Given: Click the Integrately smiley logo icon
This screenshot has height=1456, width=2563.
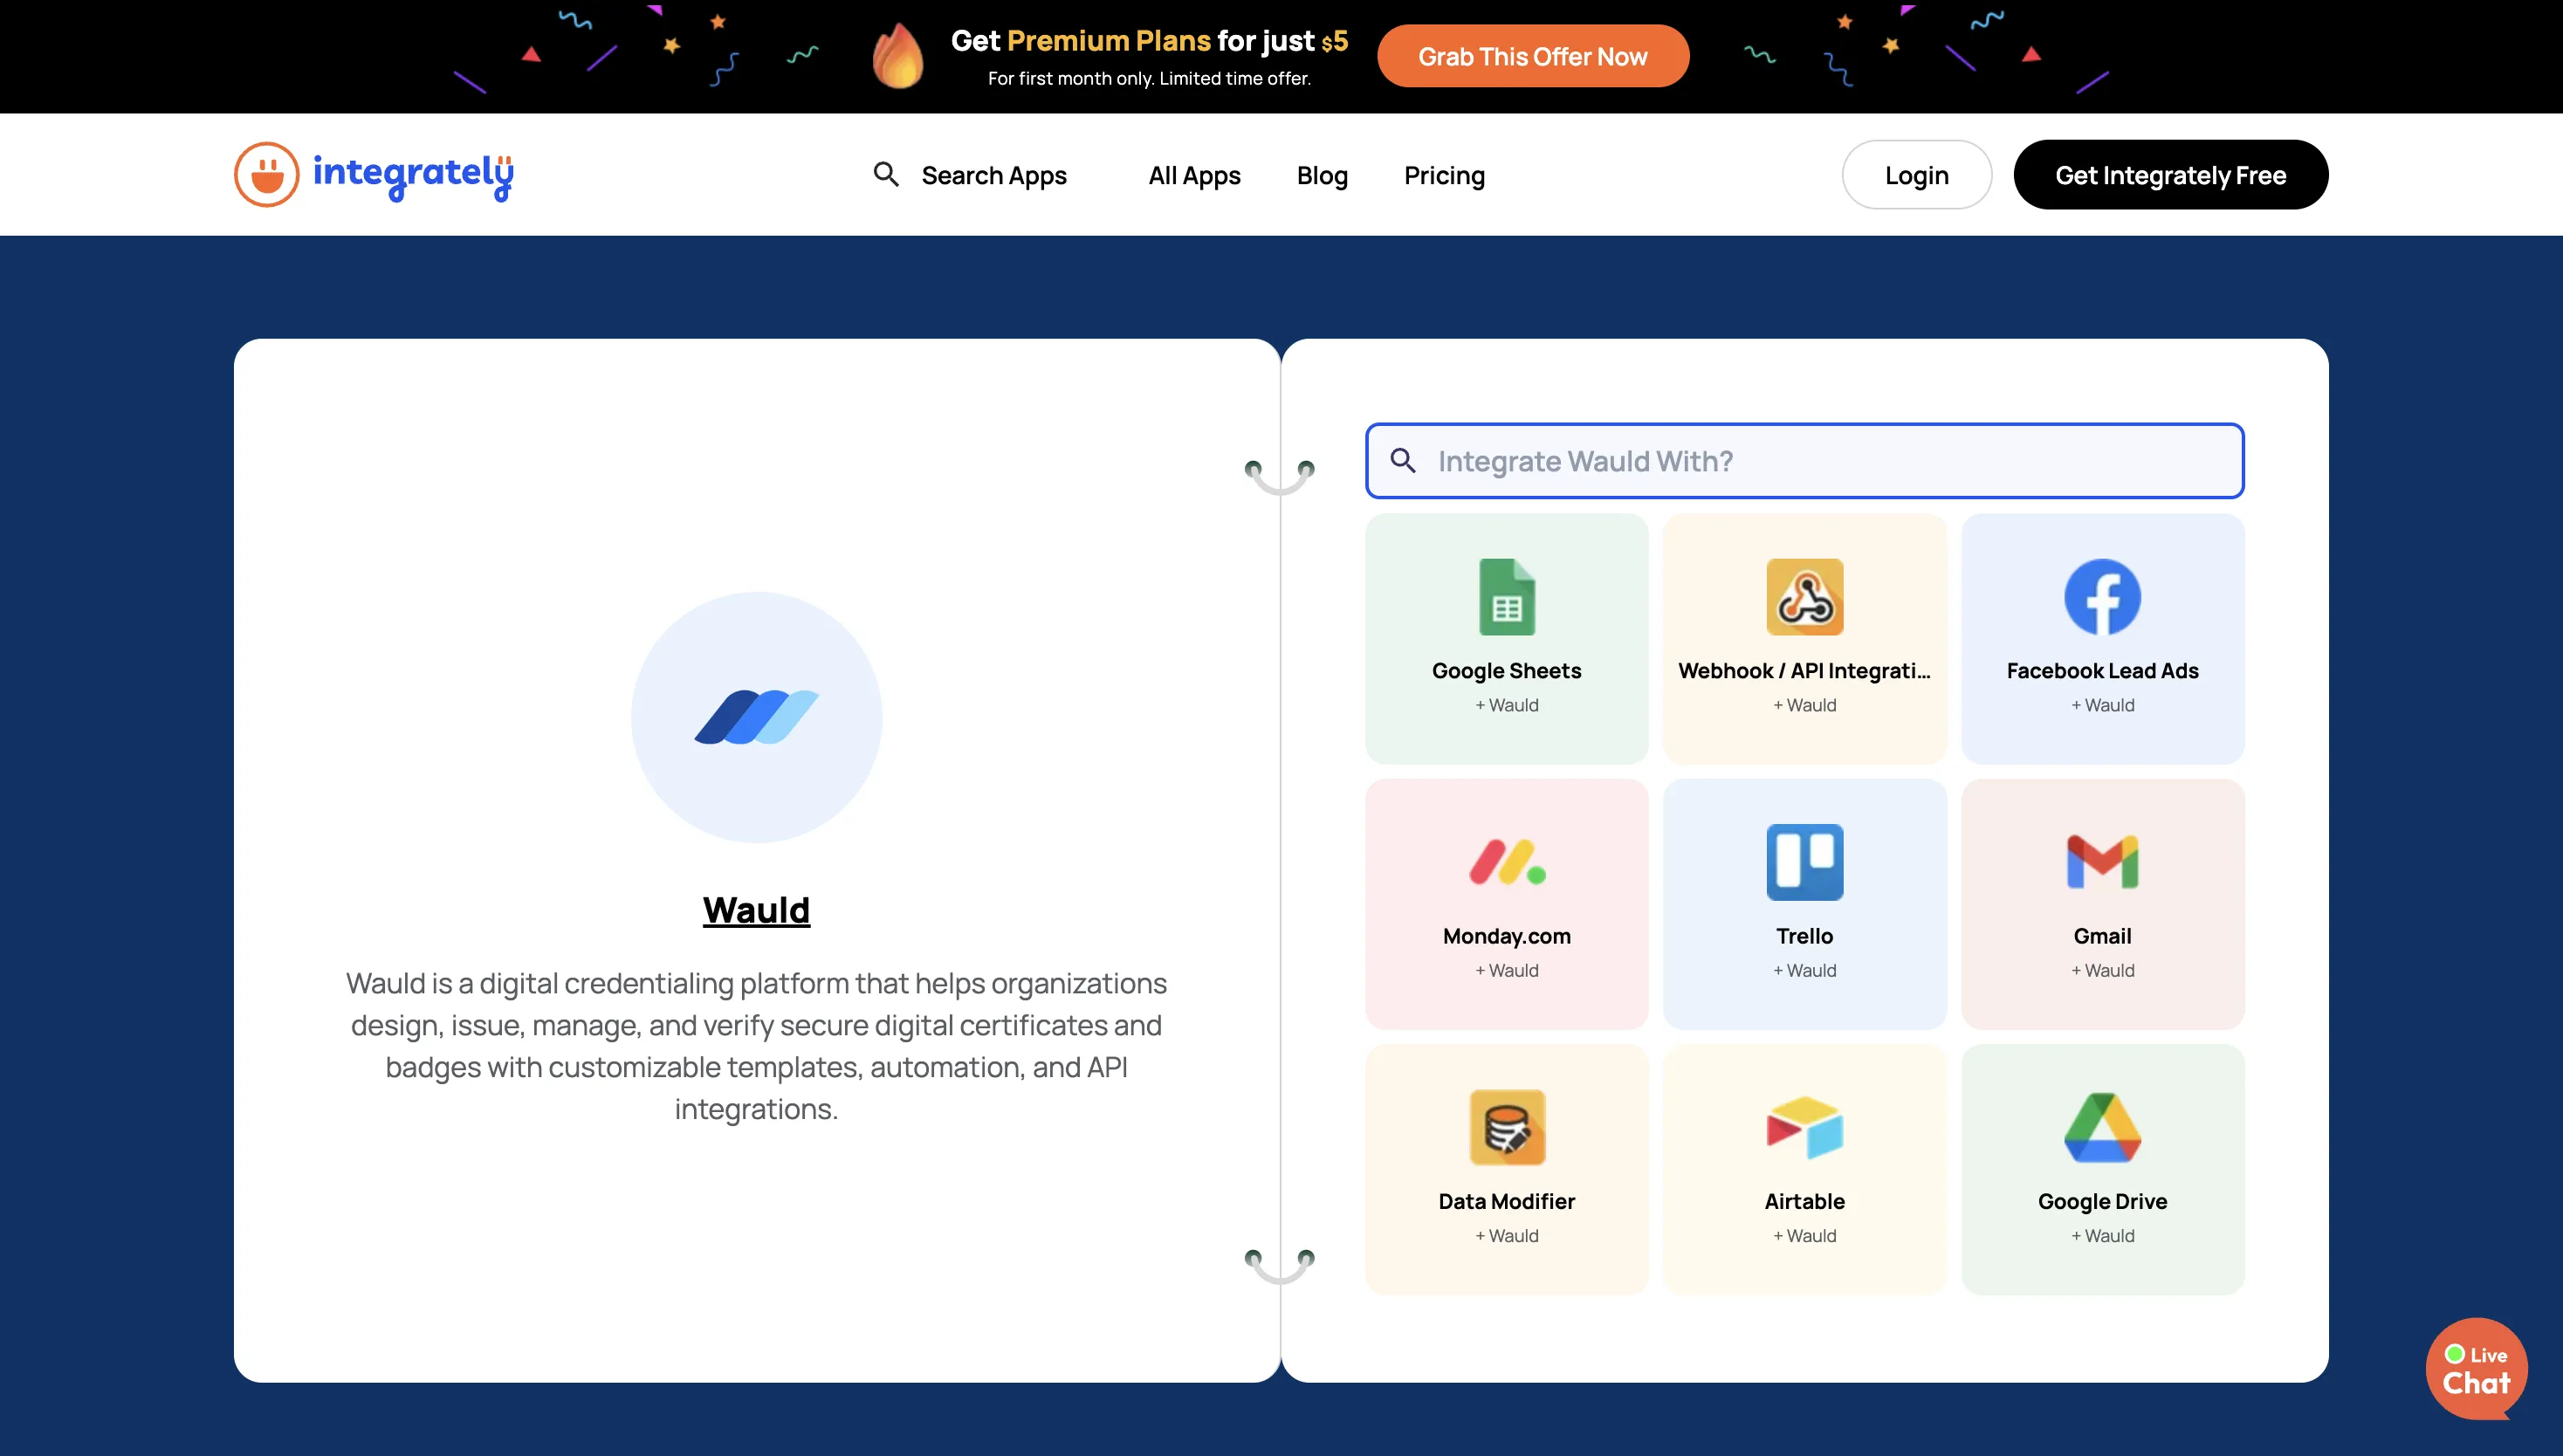Looking at the screenshot, I should point(266,174).
